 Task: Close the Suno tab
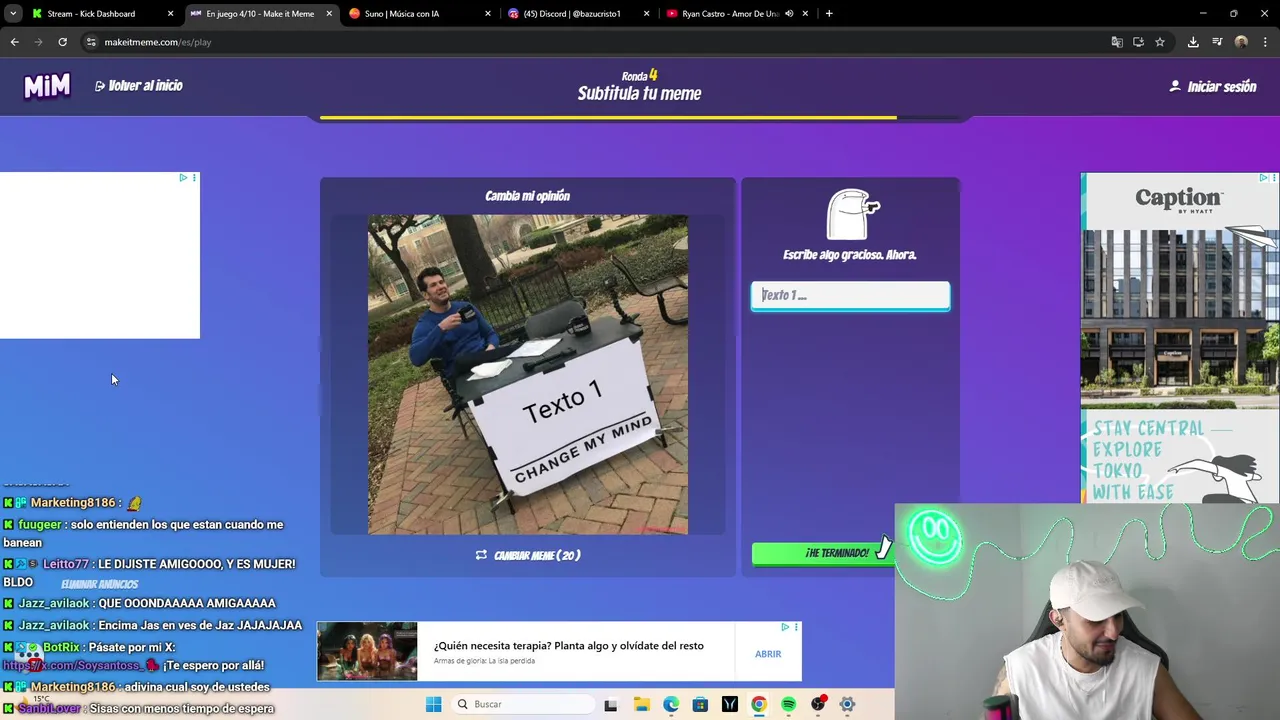pyautogui.click(x=488, y=14)
